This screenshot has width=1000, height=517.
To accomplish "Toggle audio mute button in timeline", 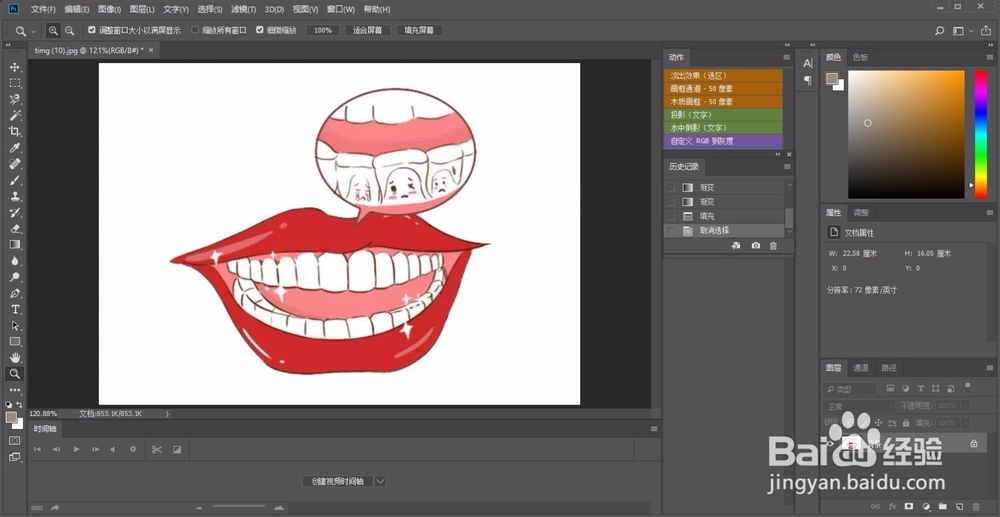I will (113, 449).
